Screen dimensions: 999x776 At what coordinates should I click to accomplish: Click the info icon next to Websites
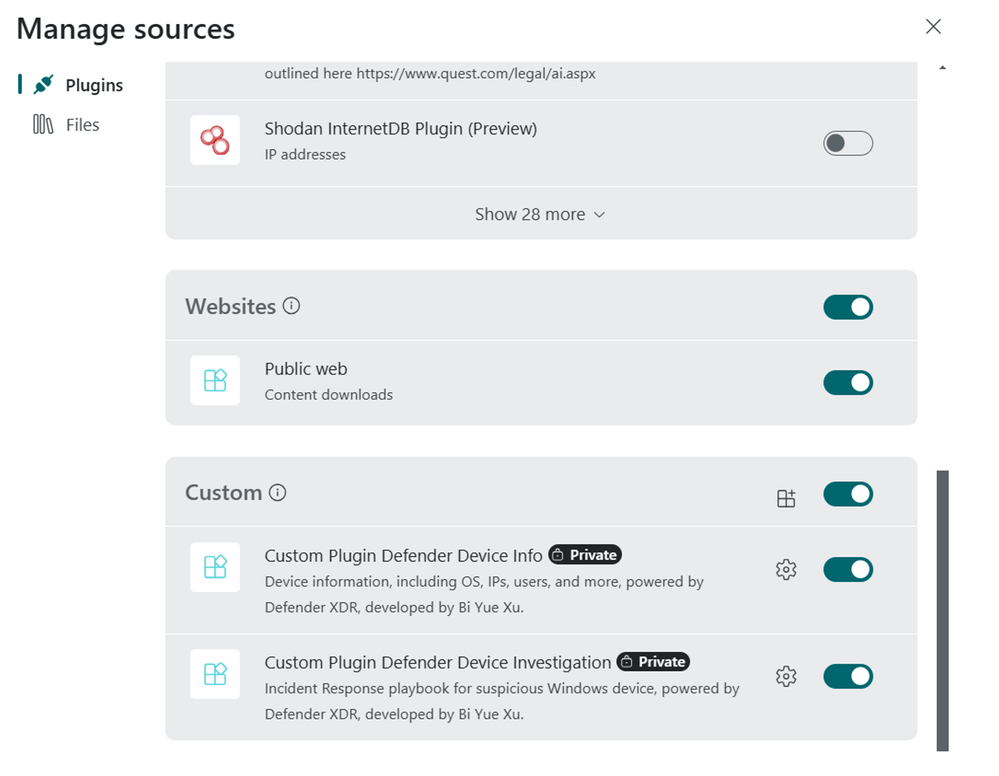pyautogui.click(x=291, y=306)
